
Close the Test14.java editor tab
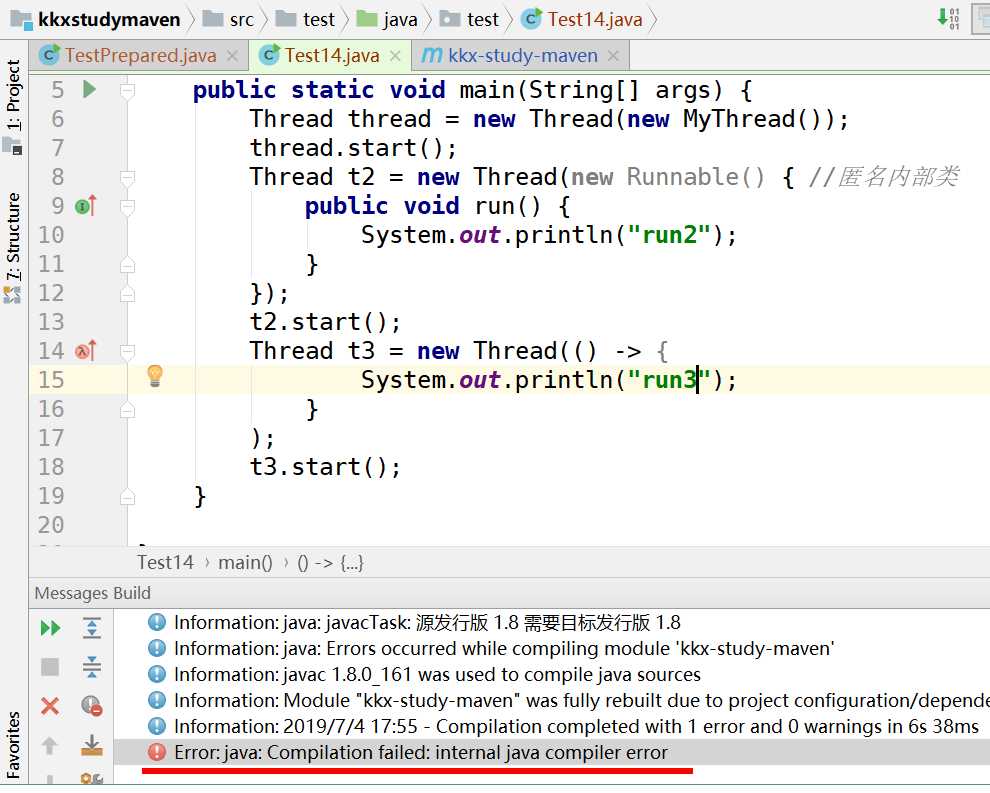(x=395, y=56)
